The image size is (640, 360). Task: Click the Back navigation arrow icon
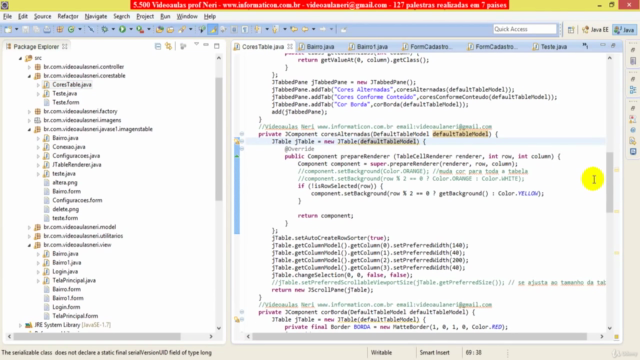(x=305, y=29)
